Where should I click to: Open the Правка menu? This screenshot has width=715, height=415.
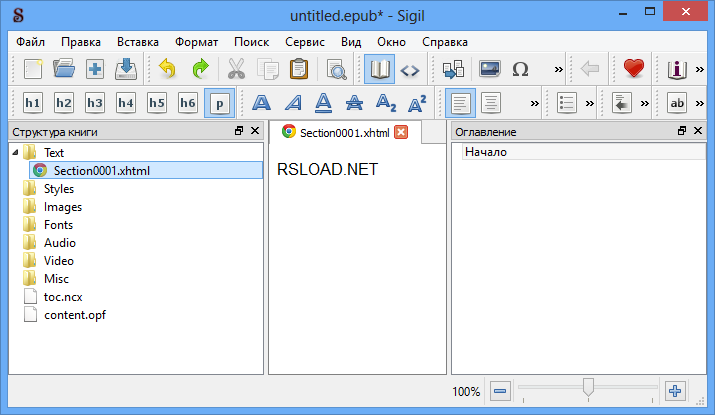coord(81,42)
